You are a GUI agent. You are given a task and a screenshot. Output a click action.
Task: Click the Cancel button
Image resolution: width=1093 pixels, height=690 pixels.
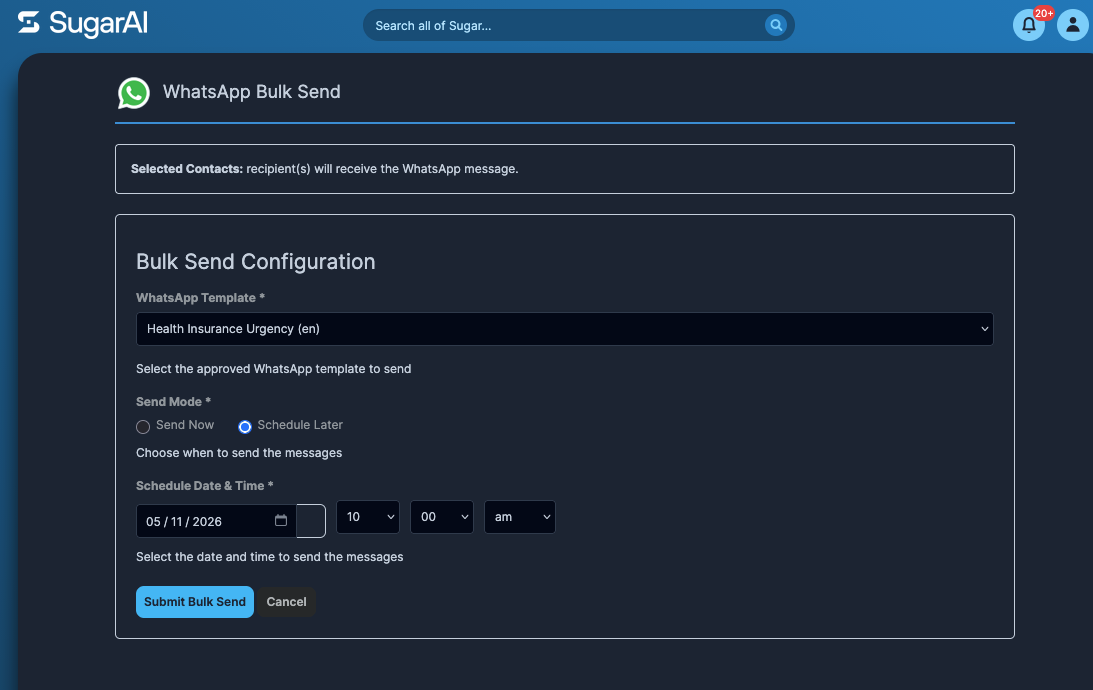coord(286,601)
